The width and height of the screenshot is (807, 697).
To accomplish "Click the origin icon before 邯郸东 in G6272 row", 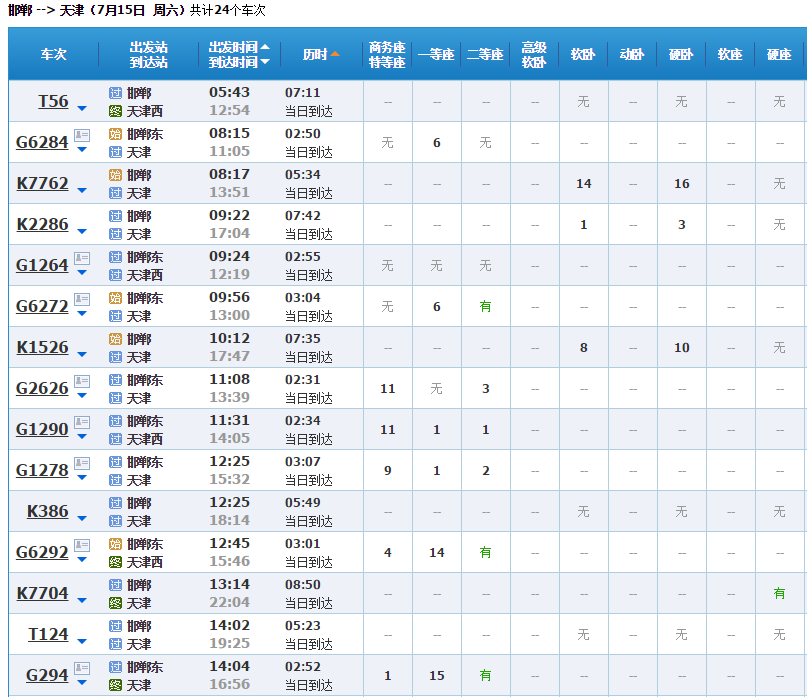I will 115,298.
